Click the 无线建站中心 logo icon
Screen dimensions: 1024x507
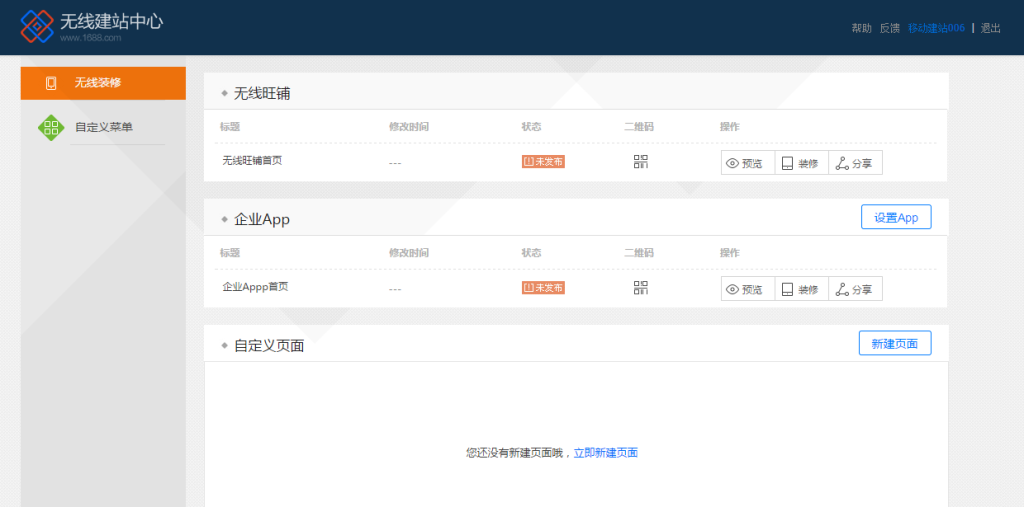pyautogui.click(x=37, y=27)
